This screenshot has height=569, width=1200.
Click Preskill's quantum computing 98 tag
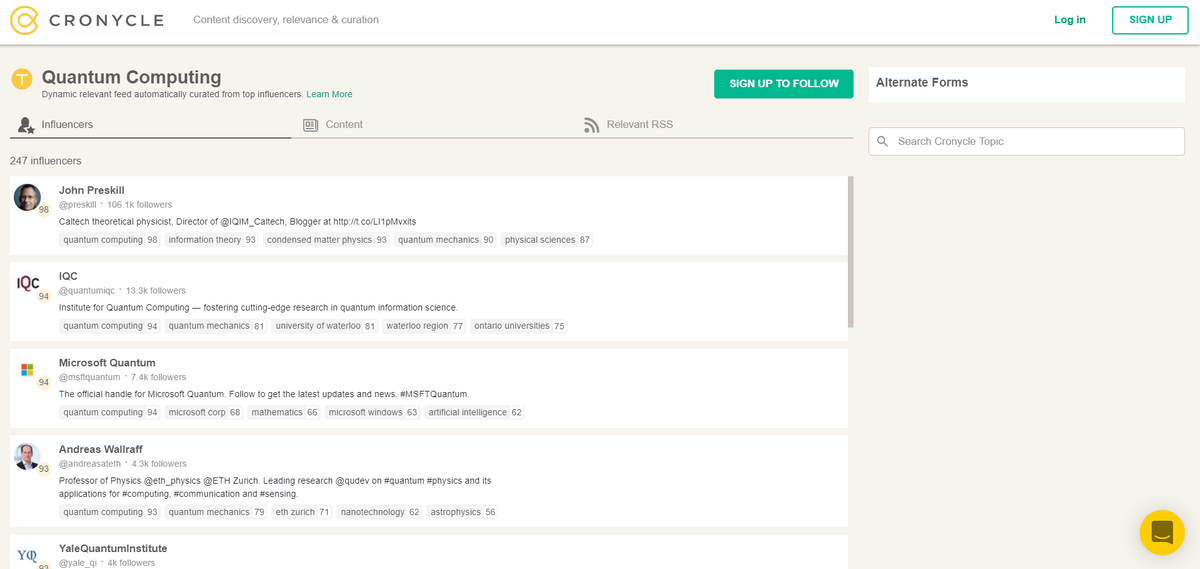pos(110,240)
